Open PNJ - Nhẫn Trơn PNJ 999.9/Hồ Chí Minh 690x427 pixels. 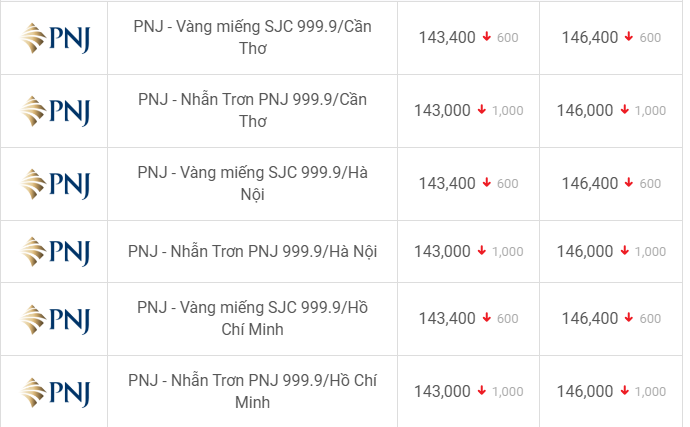click(253, 391)
